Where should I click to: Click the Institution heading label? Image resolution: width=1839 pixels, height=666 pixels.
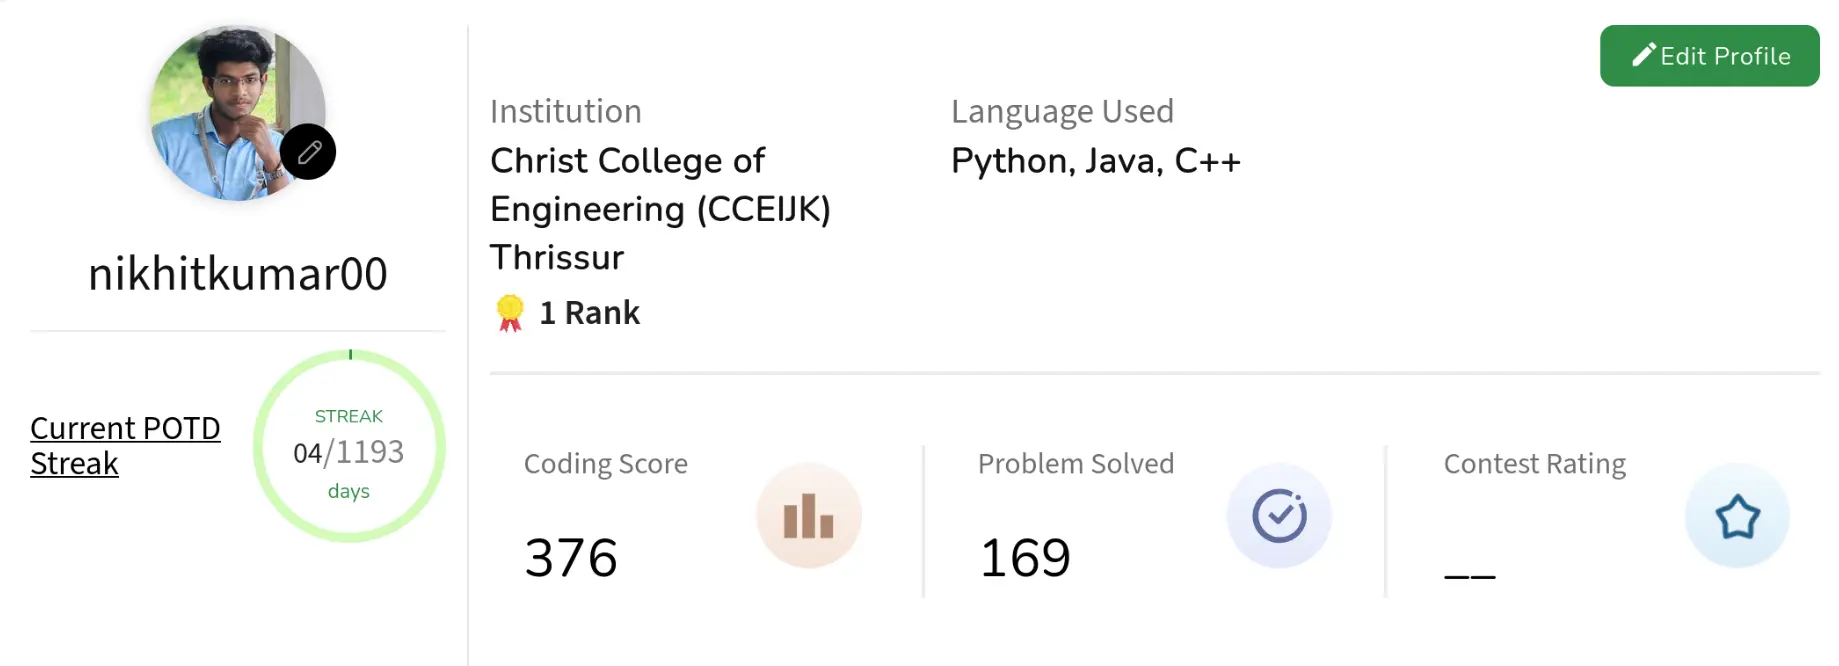point(565,111)
